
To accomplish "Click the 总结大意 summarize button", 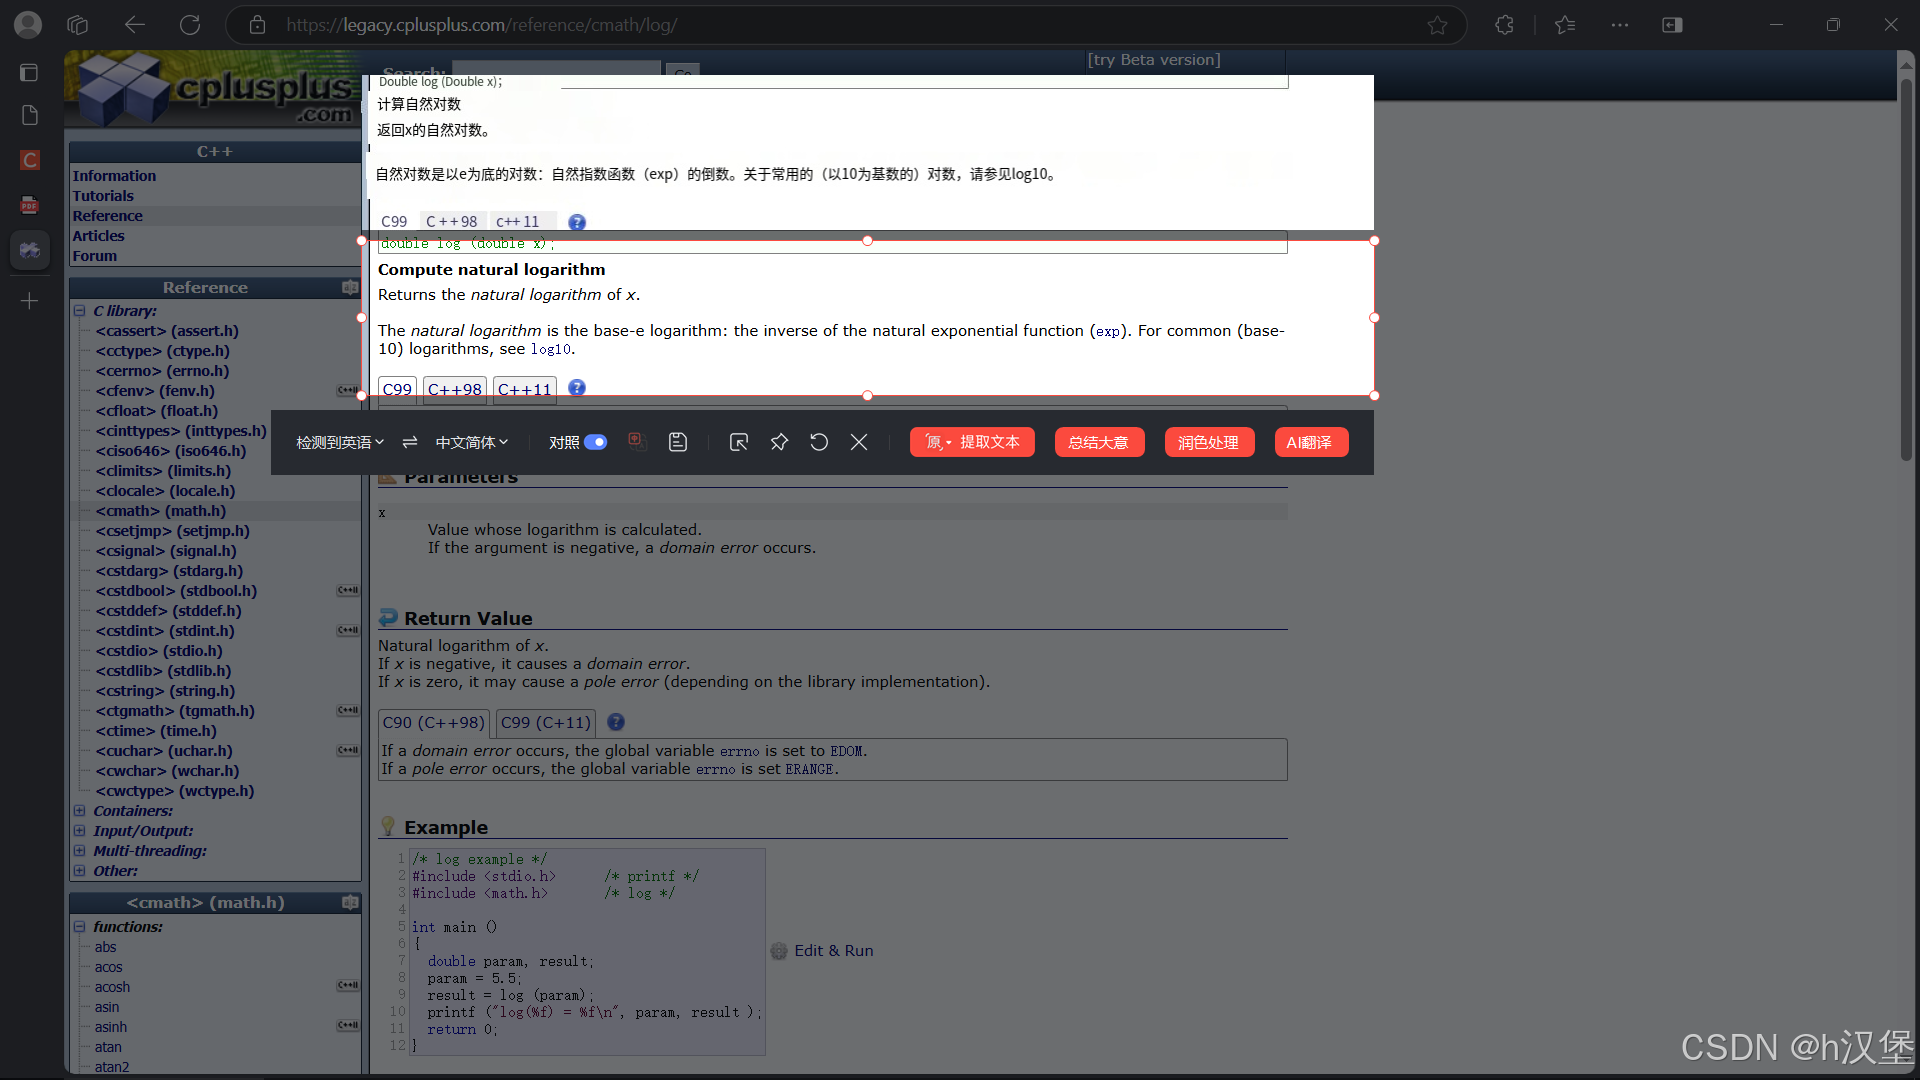I will (x=1098, y=442).
